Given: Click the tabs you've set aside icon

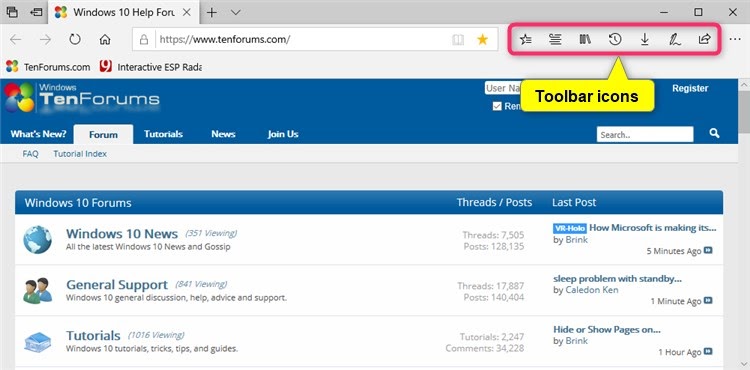Looking at the screenshot, I should point(12,12).
